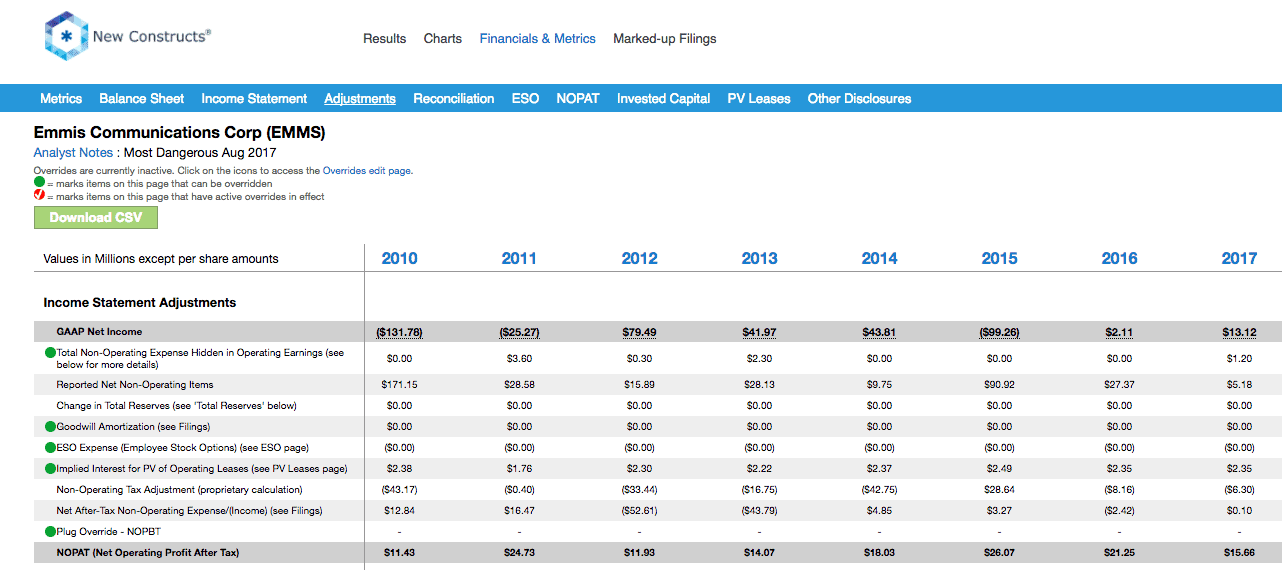The height and width of the screenshot is (570, 1282).
Task: Click 2013 GAAP Net Income $41.97
Action: 759,332
